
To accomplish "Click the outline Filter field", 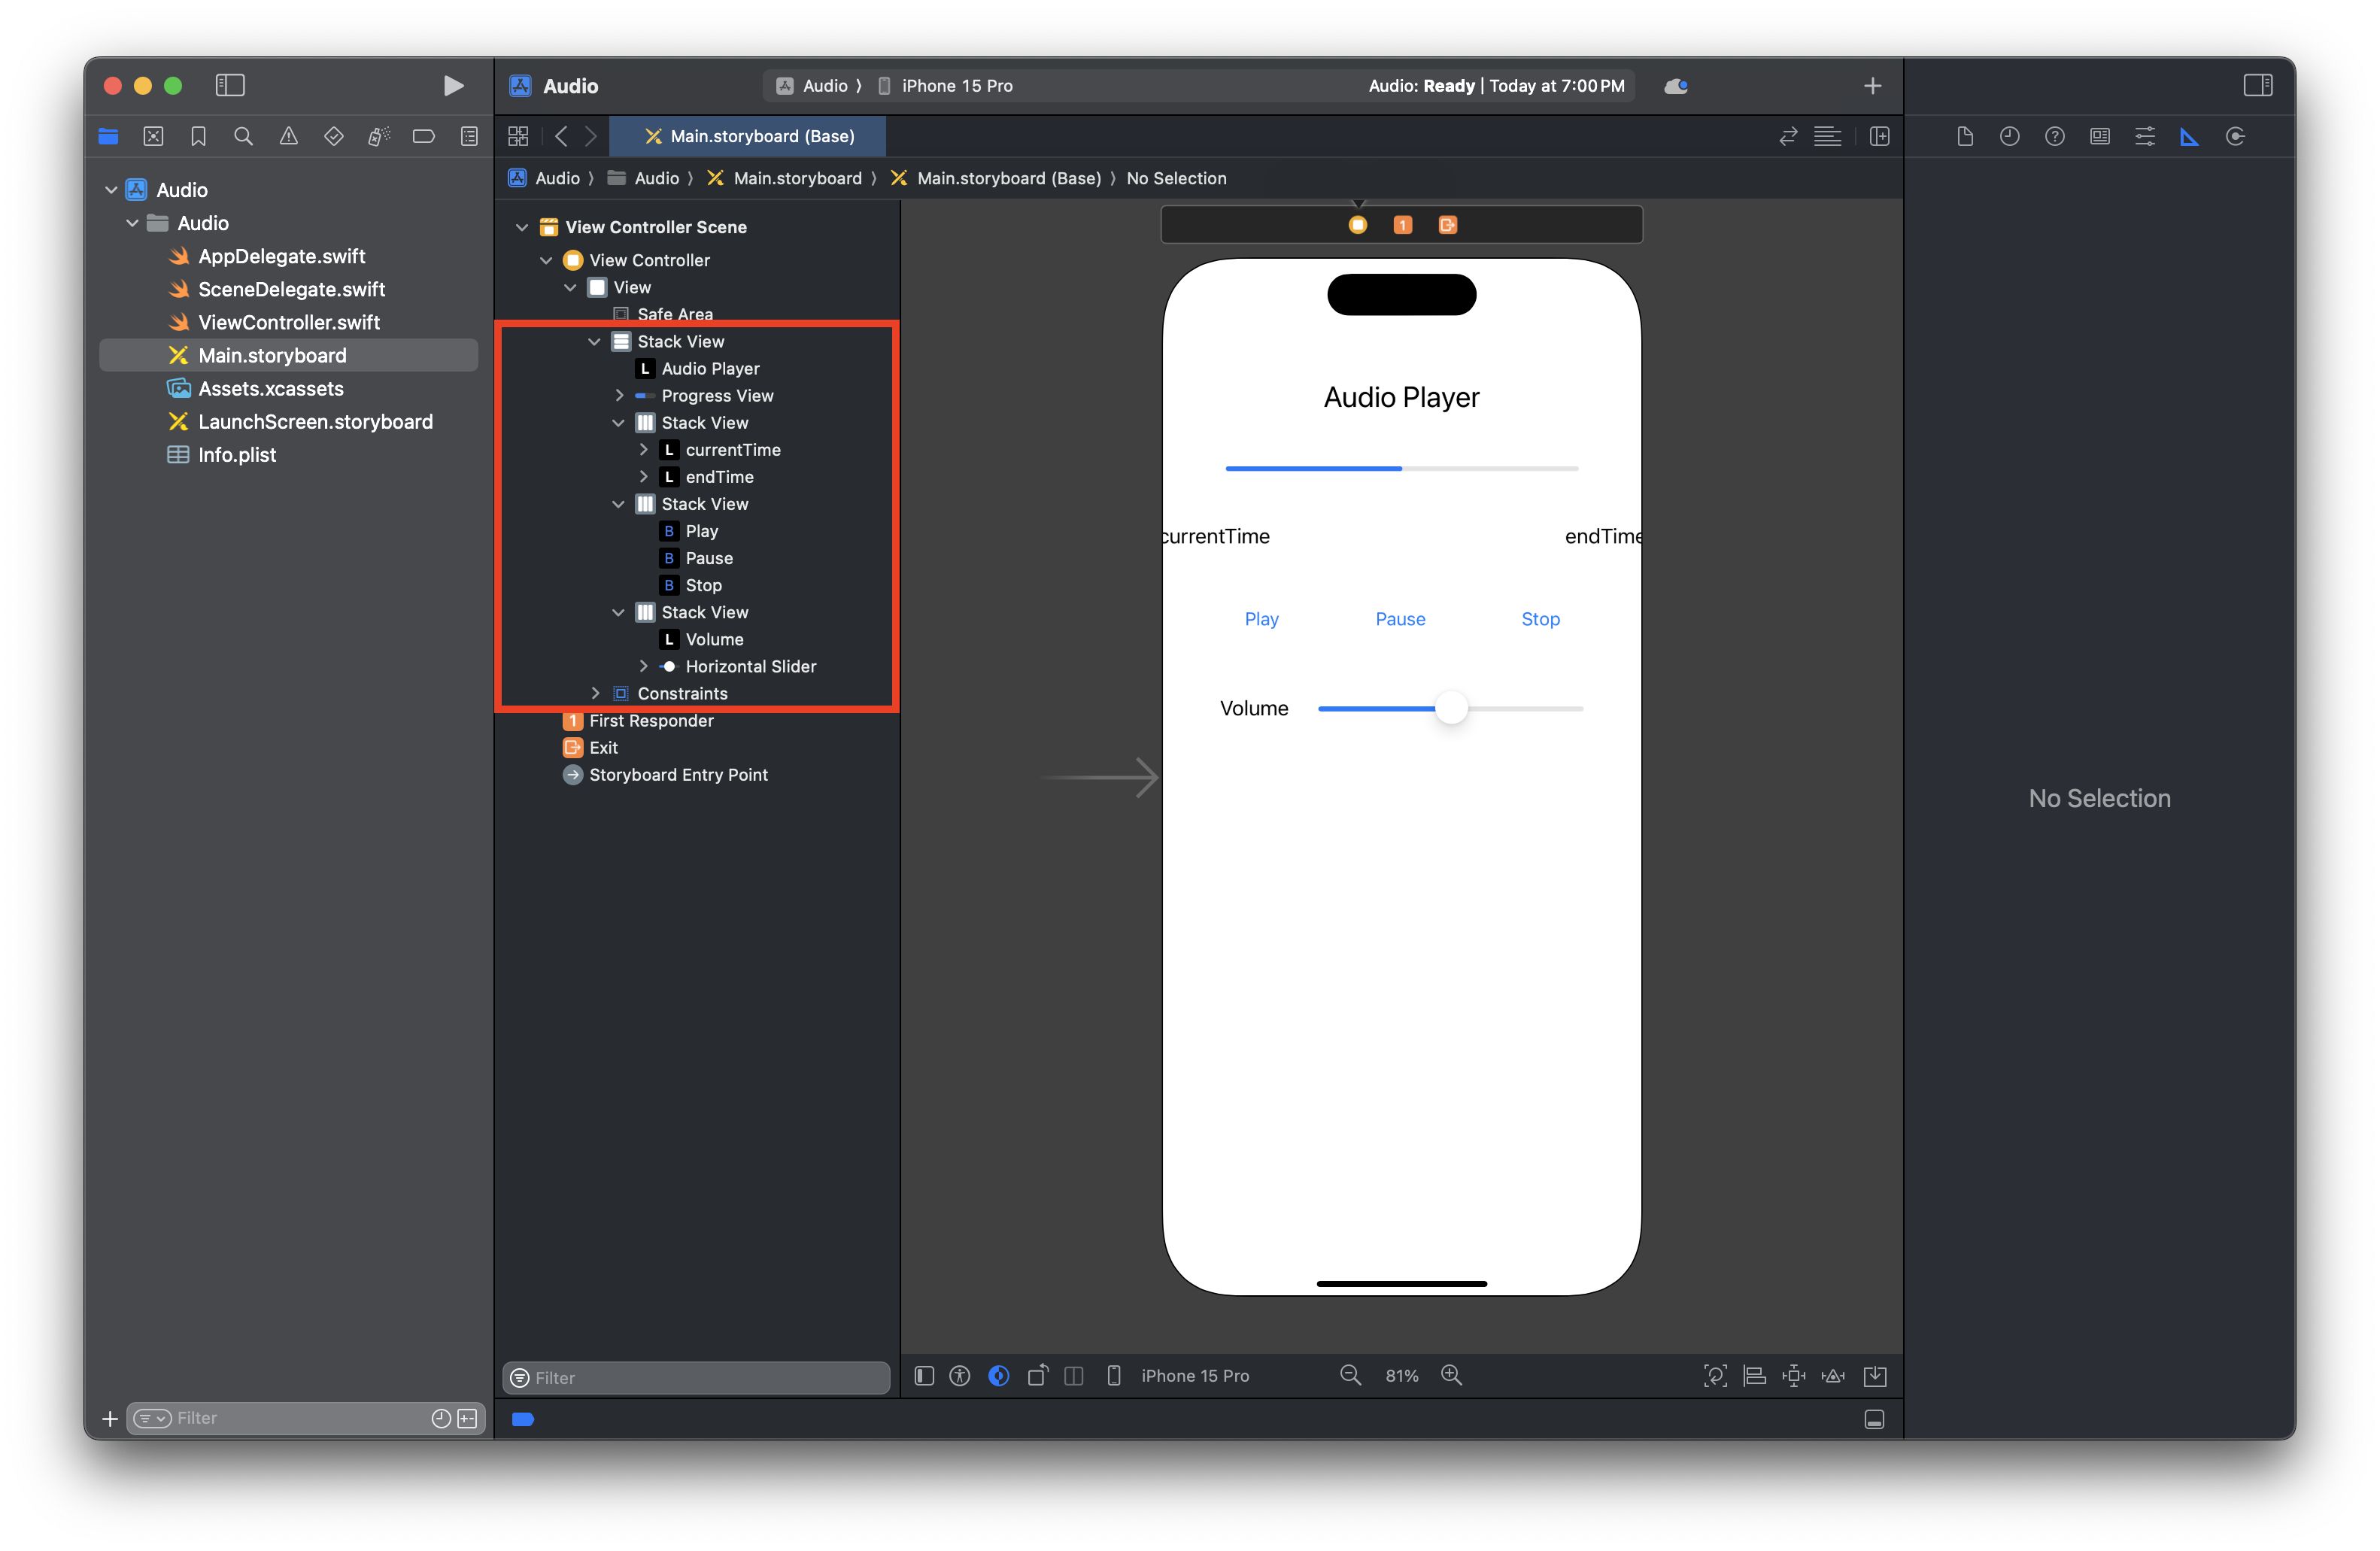I will (700, 1377).
